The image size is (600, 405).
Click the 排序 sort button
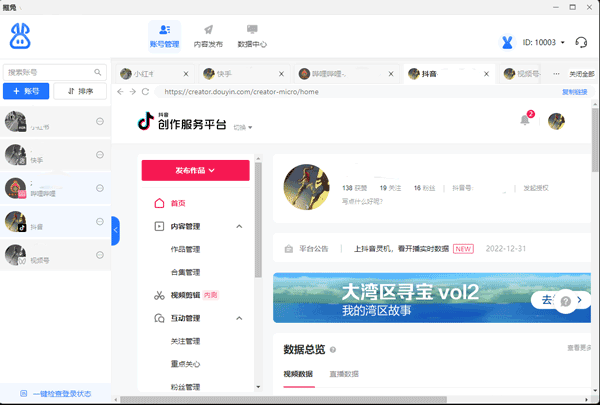[x=80, y=91]
